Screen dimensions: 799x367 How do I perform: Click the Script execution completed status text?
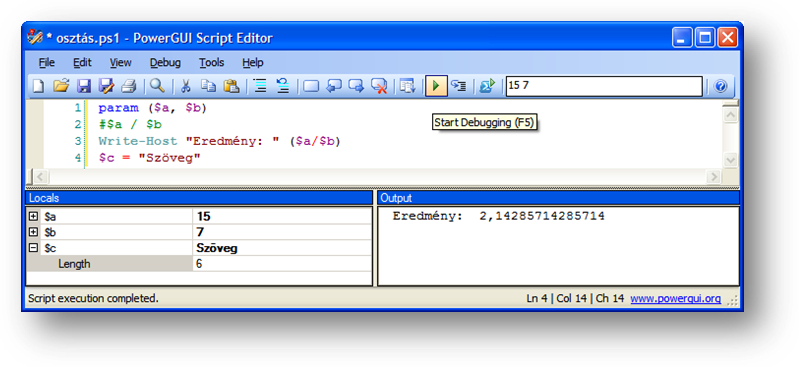click(x=93, y=299)
